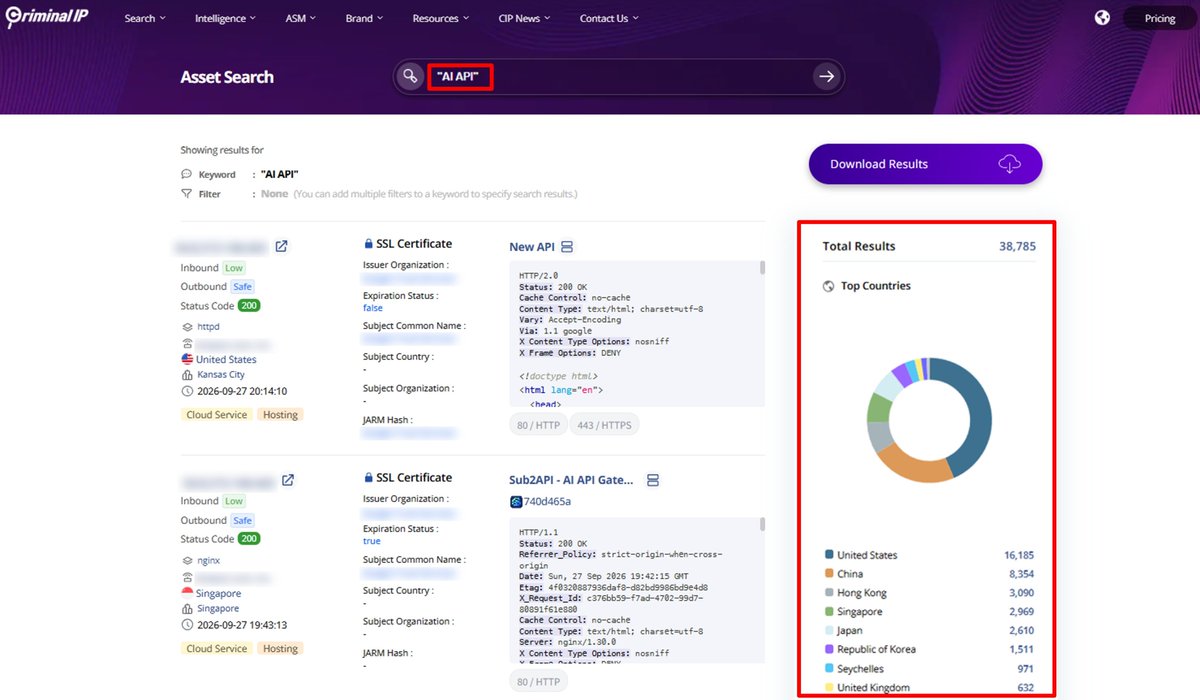Image resolution: width=1200 pixels, height=700 pixels.
Task: Expand the Search navigation menu
Action: click(x=145, y=18)
